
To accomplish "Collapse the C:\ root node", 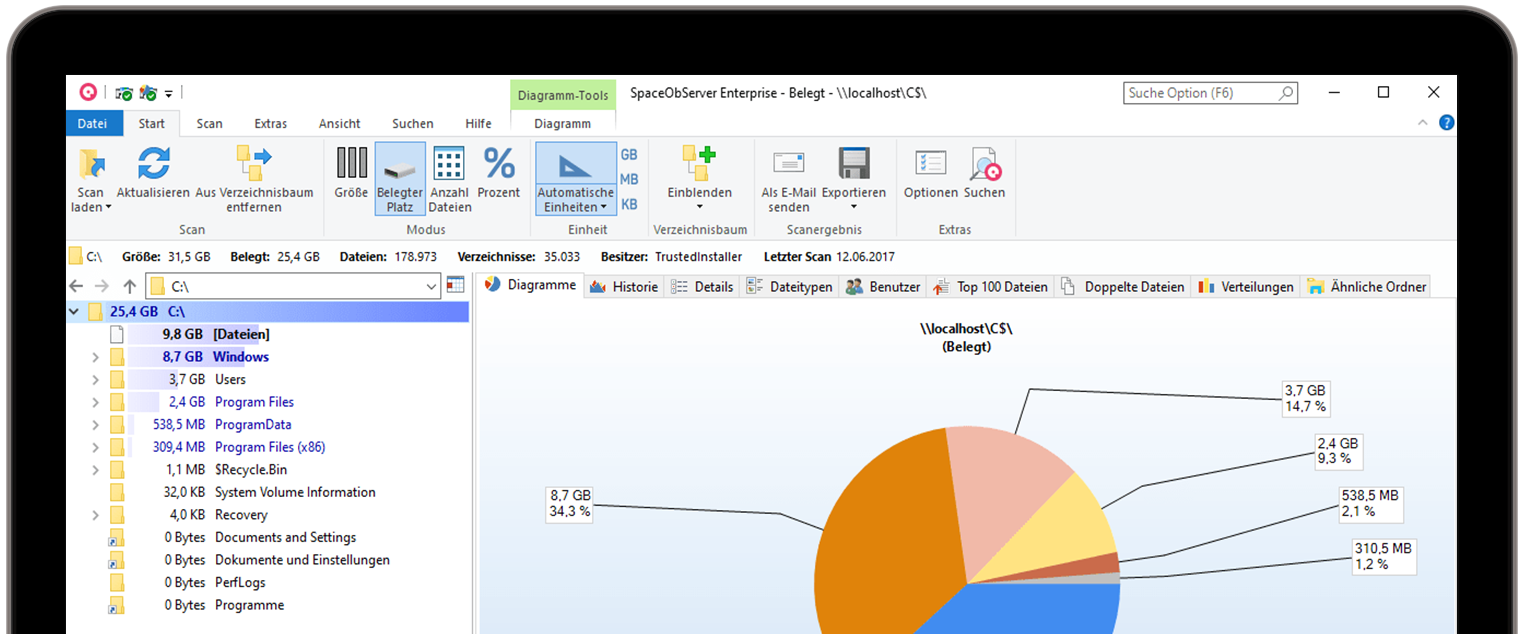I will [73, 311].
